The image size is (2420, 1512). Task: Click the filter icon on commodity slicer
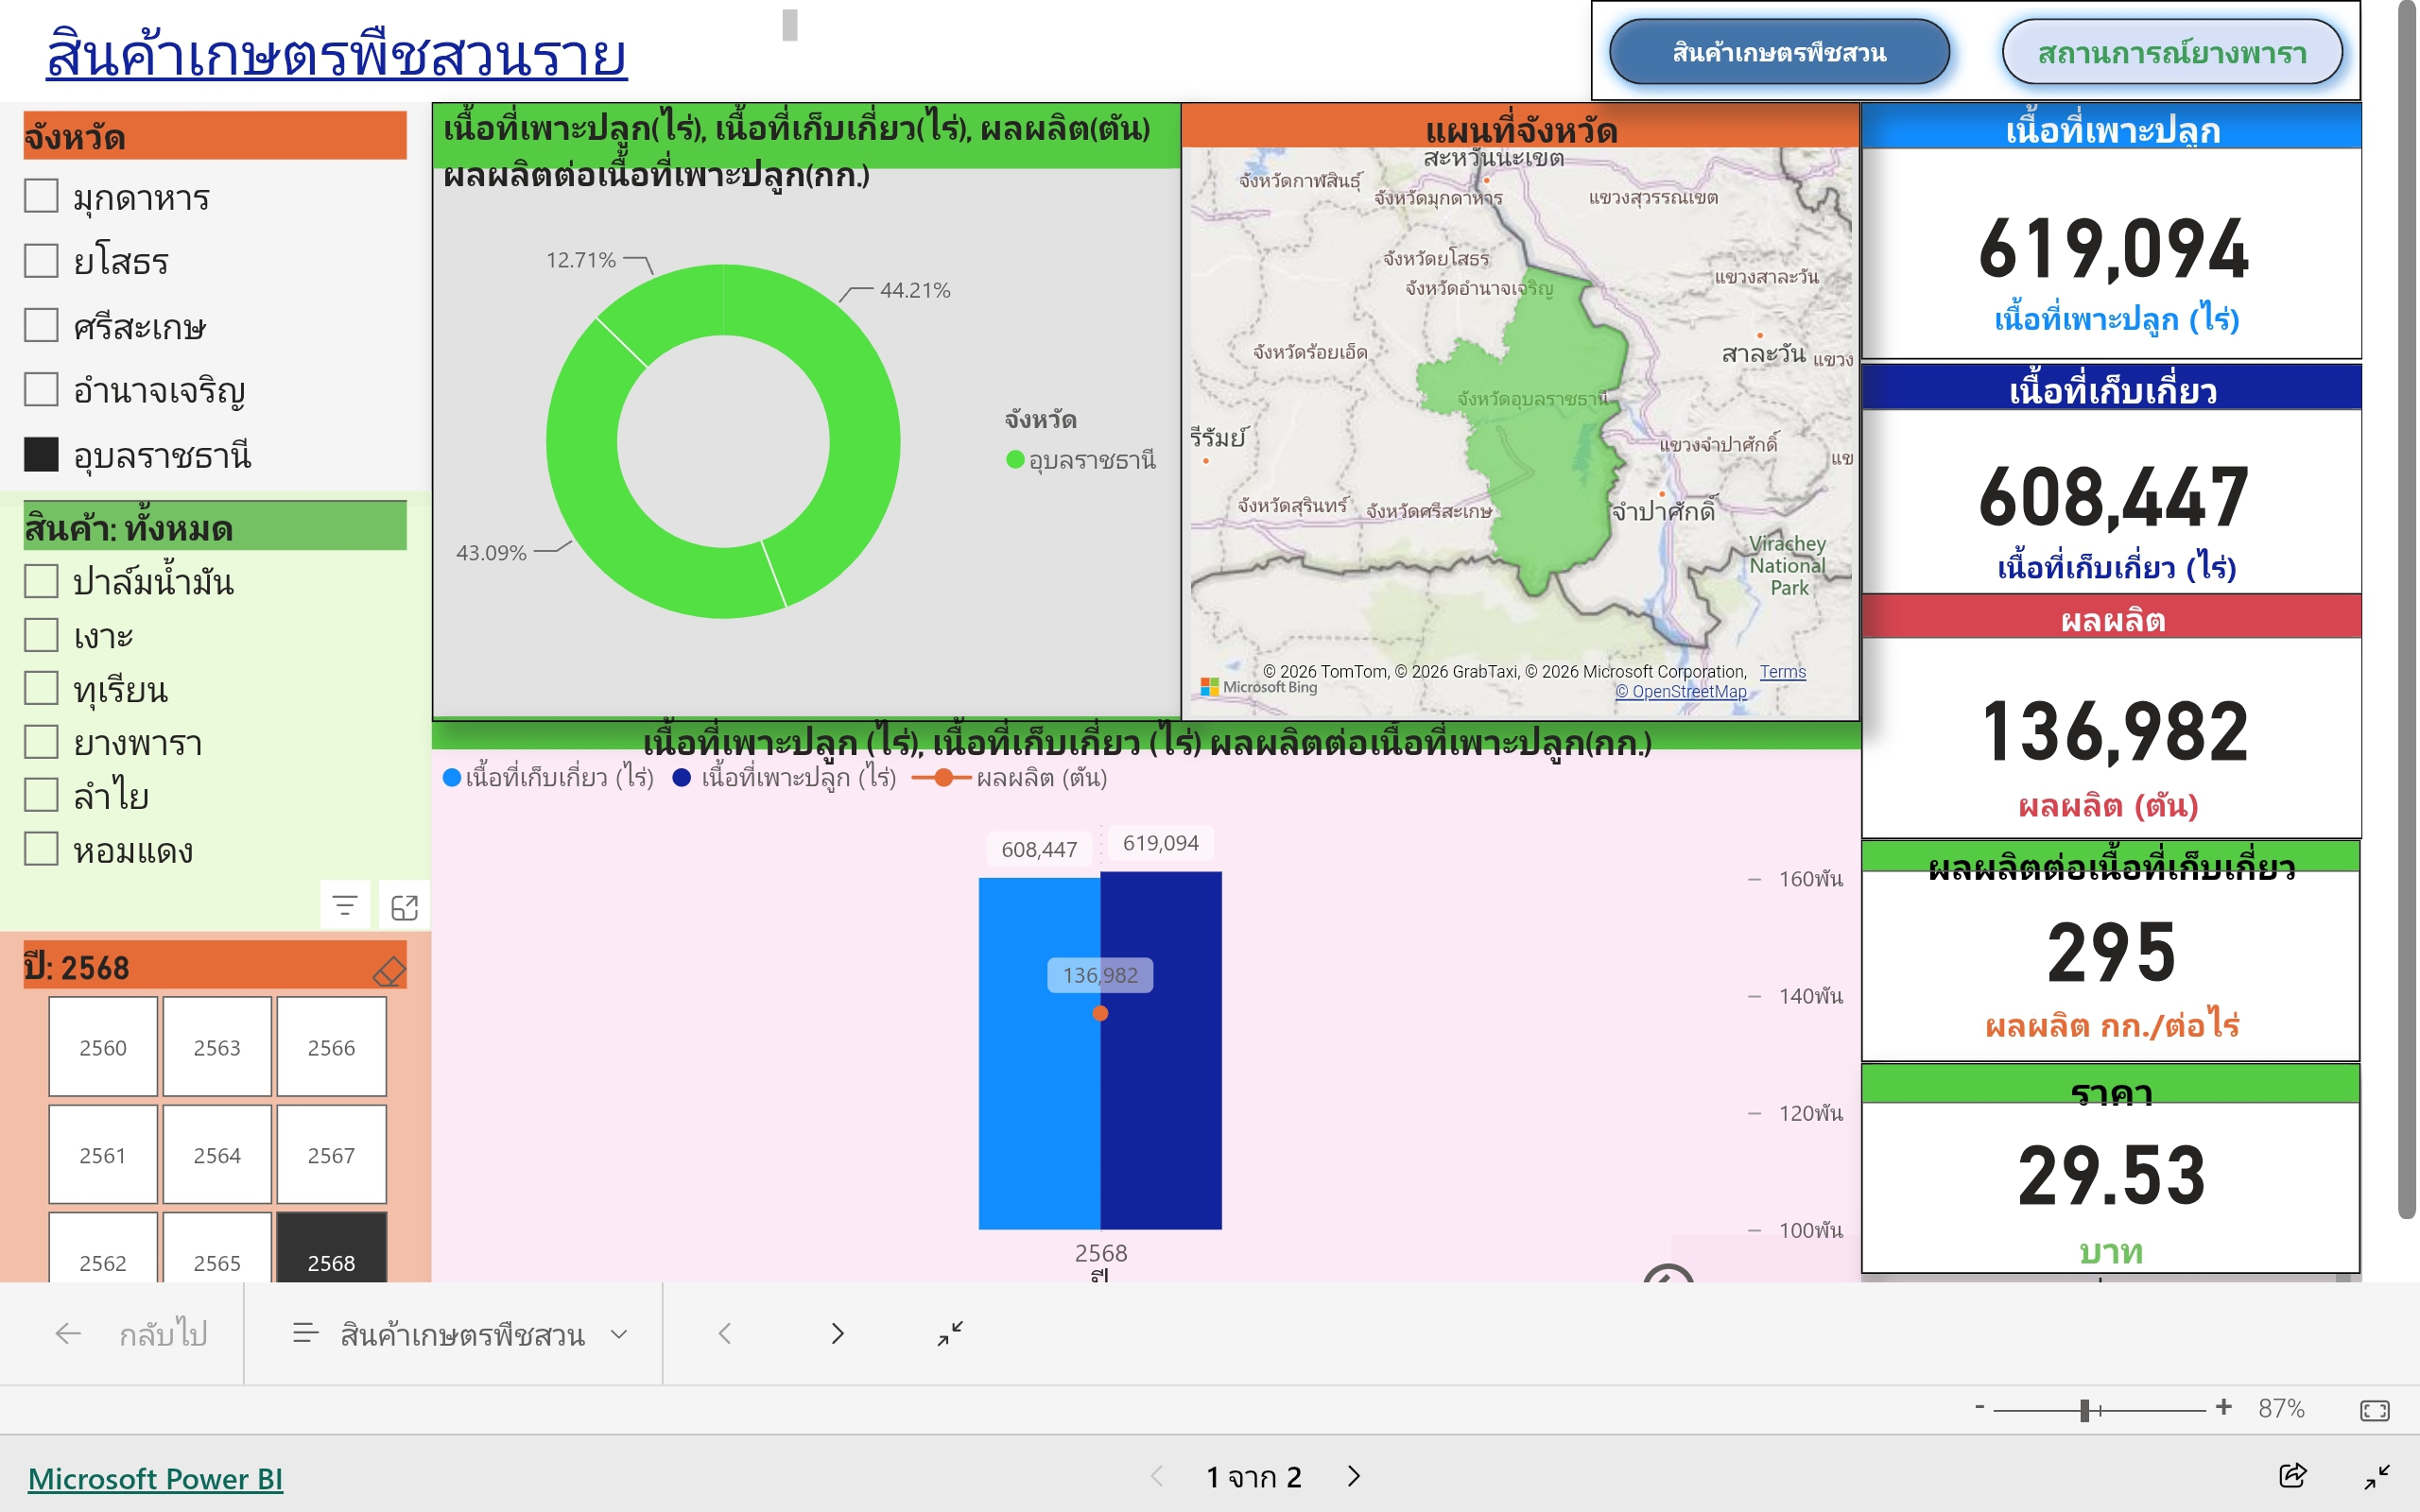pyautogui.click(x=345, y=906)
